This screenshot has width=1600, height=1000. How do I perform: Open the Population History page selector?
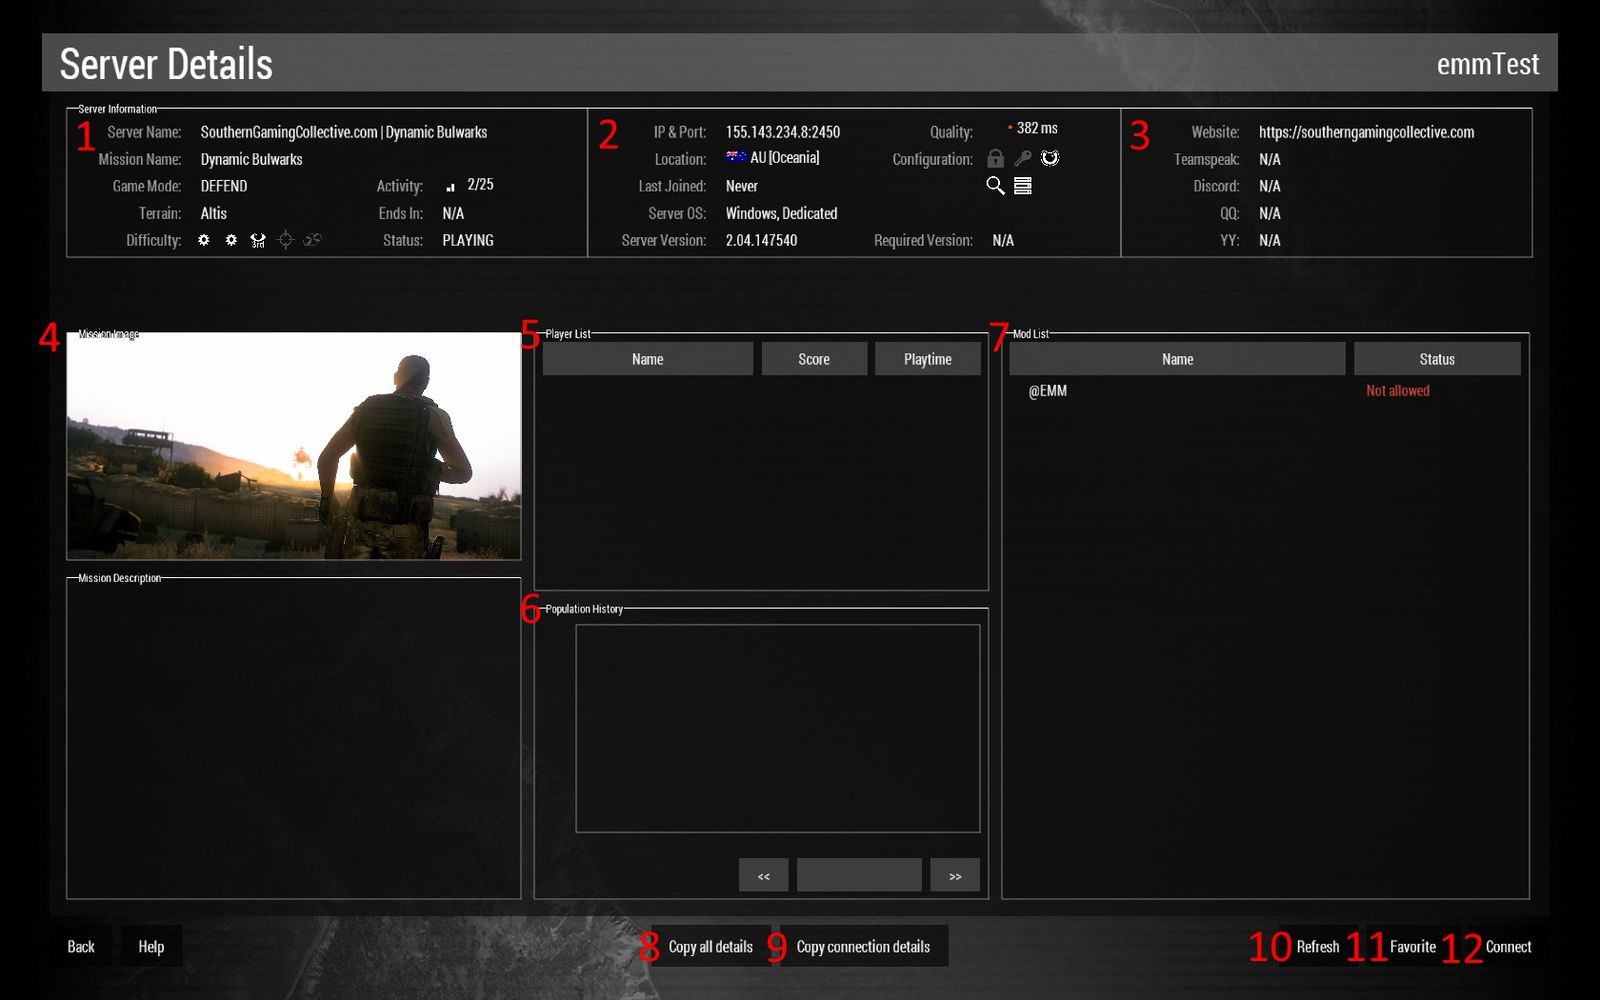[859, 874]
